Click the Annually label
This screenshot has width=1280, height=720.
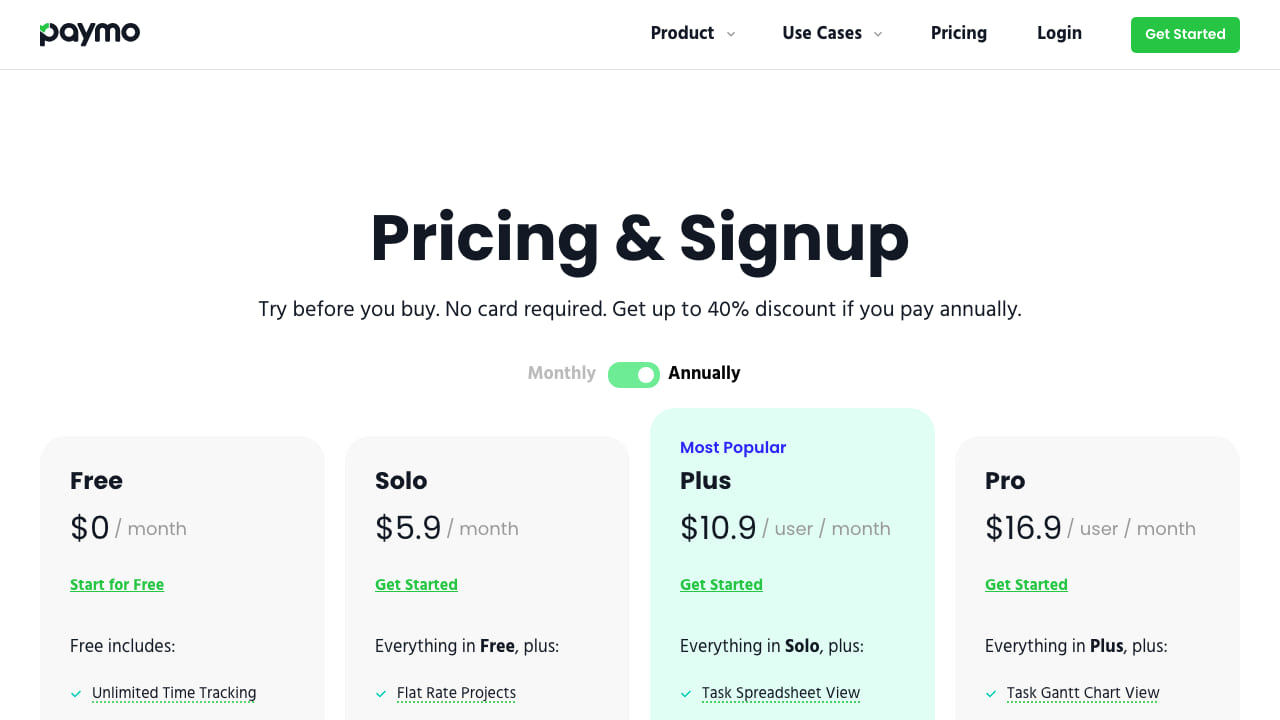pyautogui.click(x=704, y=373)
